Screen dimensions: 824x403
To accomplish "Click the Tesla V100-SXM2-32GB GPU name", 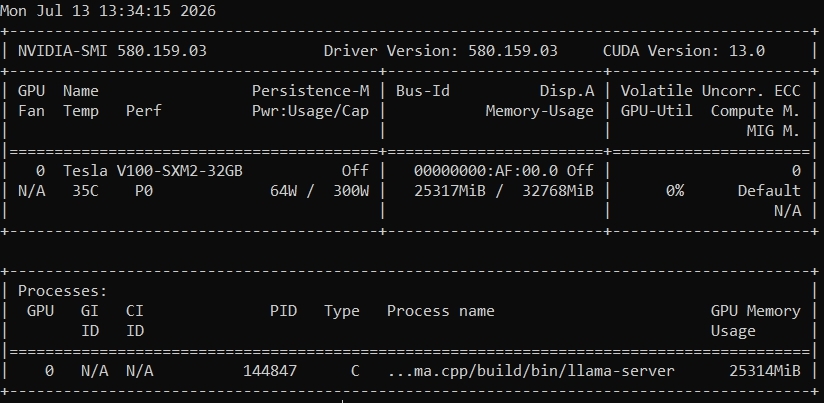I will (153, 171).
